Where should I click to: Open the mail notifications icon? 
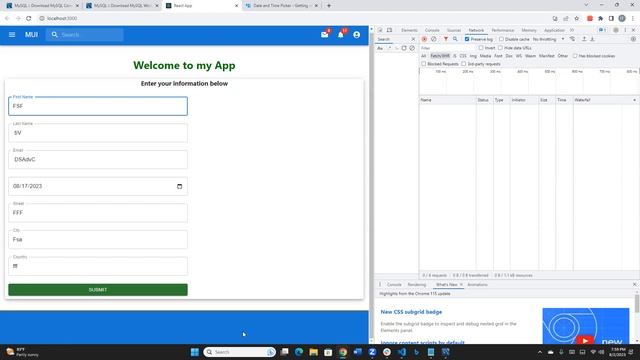click(324, 35)
